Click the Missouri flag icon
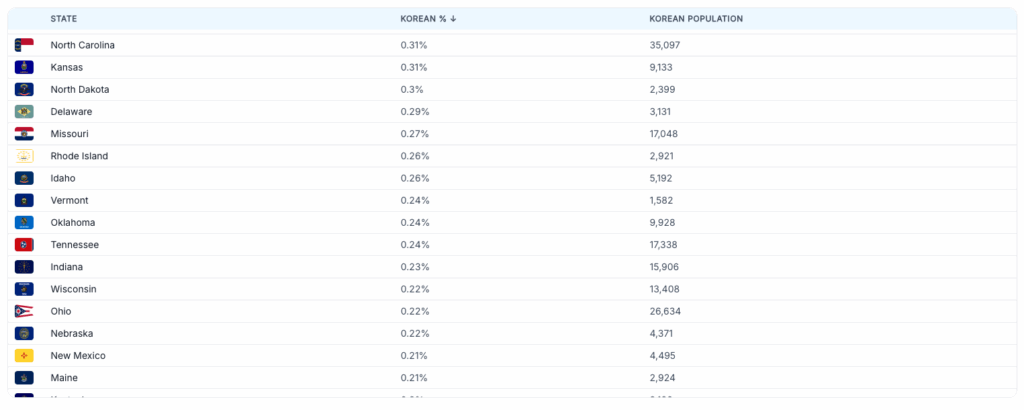This screenshot has width=1024, height=410. 24,134
